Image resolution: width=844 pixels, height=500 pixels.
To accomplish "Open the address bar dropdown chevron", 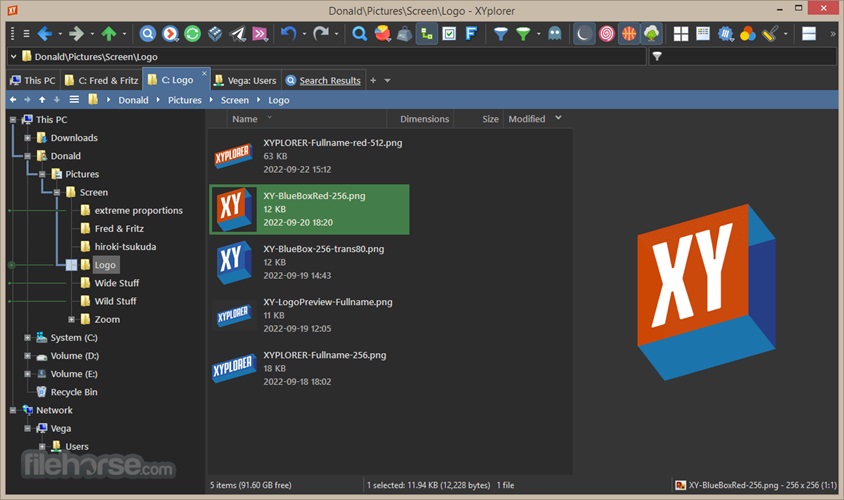I will (13, 57).
